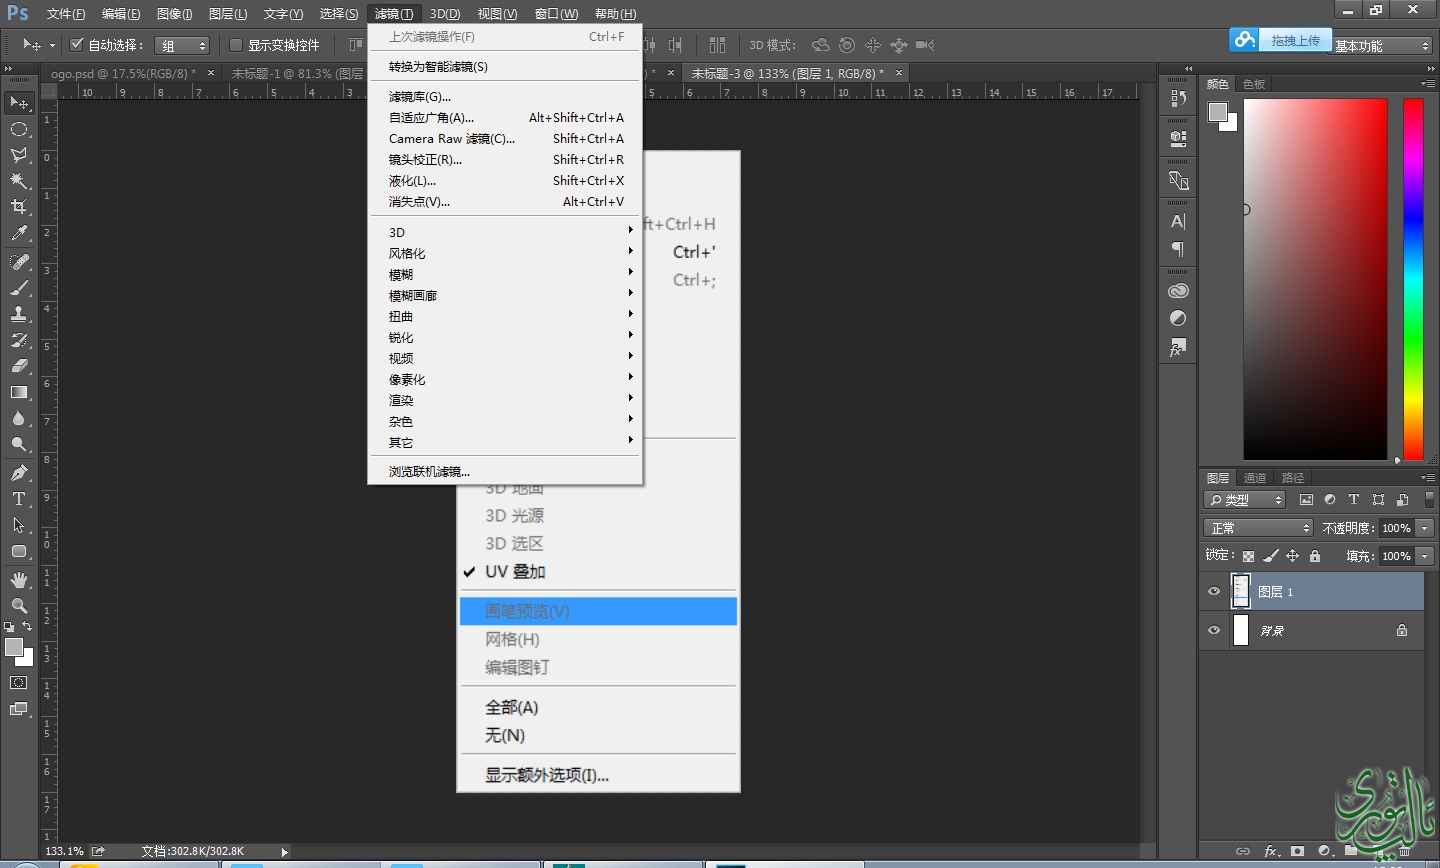Click the Delete layer trash icon

tap(1403, 851)
